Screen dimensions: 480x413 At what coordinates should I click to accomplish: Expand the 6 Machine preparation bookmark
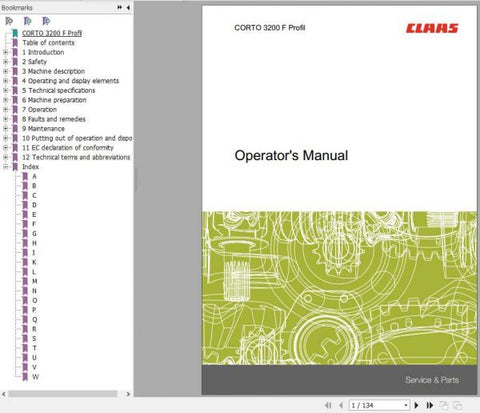pyautogui.click(x=5, y=100)
